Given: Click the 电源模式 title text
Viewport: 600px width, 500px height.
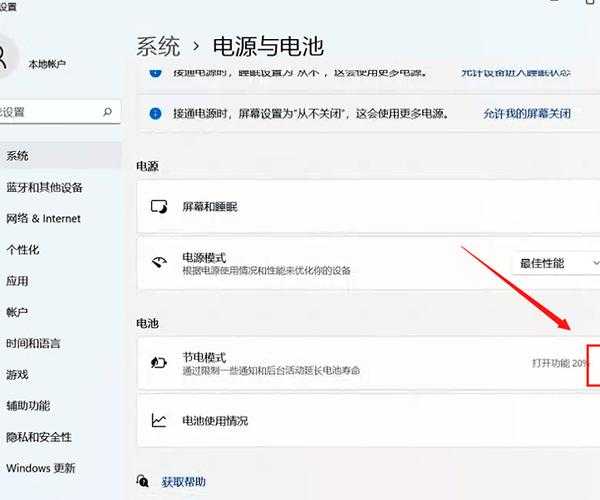Looking at the screenshot, I should tap(204, 257).
